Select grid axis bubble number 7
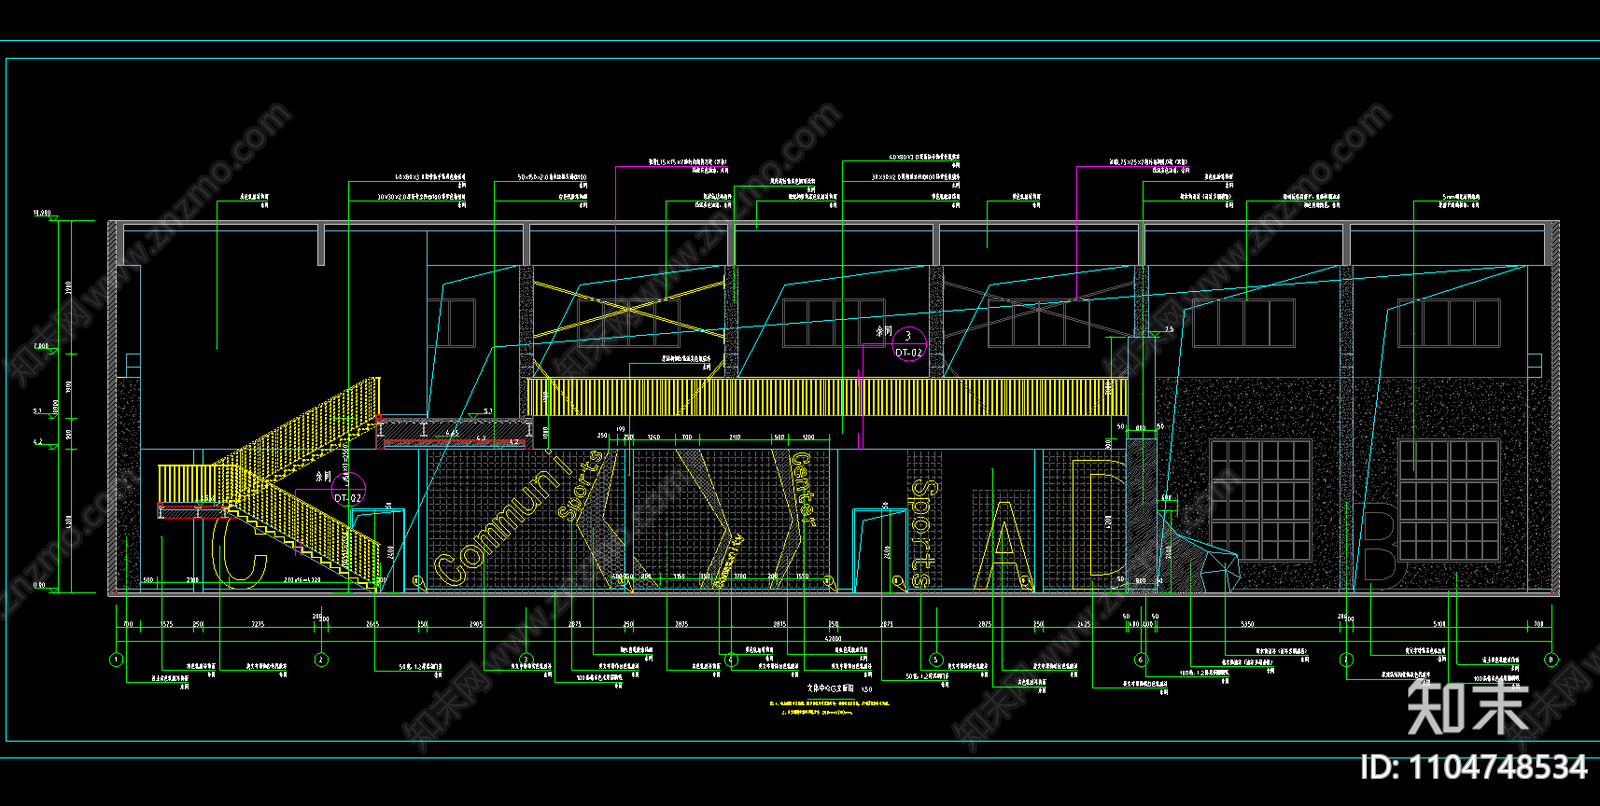The image size is (1600, 806). (x=1346, y=660)
